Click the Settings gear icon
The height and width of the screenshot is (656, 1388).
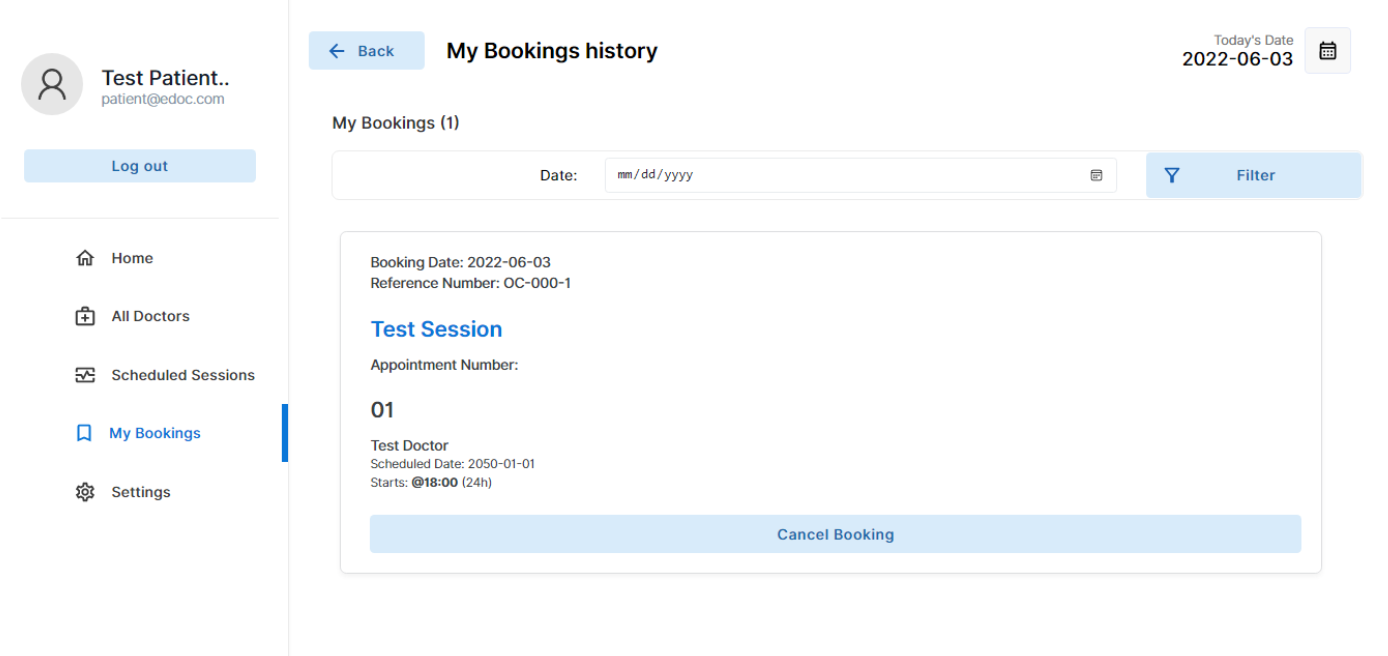[85, 492]
